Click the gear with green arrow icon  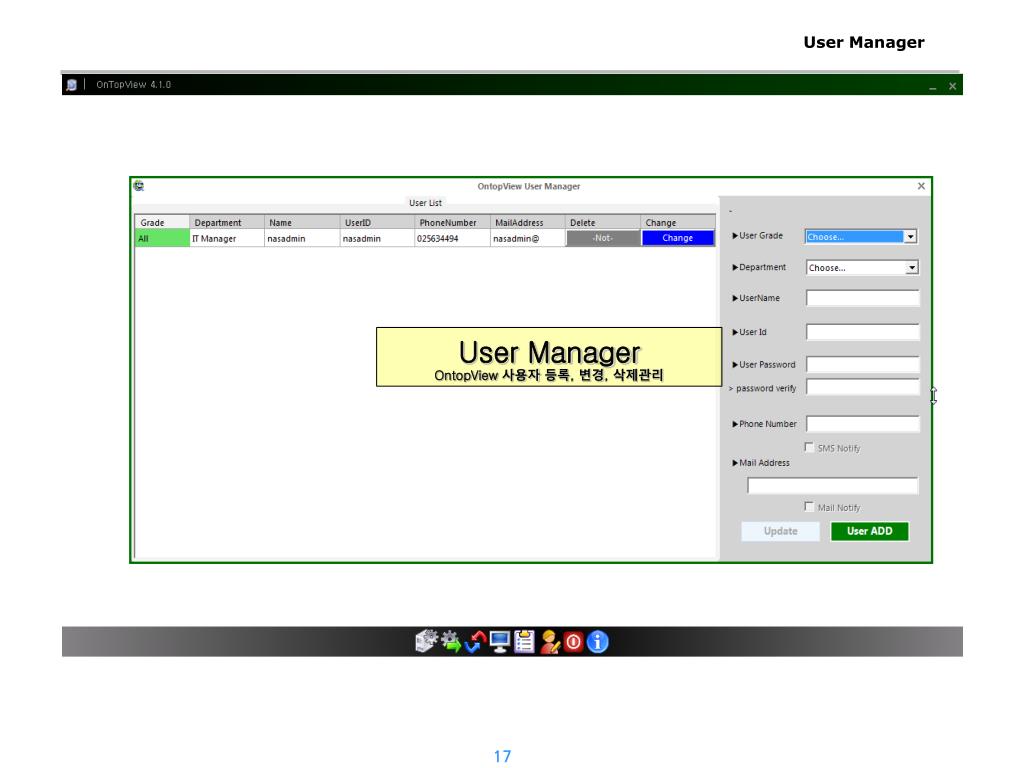(x=451, y=641)
